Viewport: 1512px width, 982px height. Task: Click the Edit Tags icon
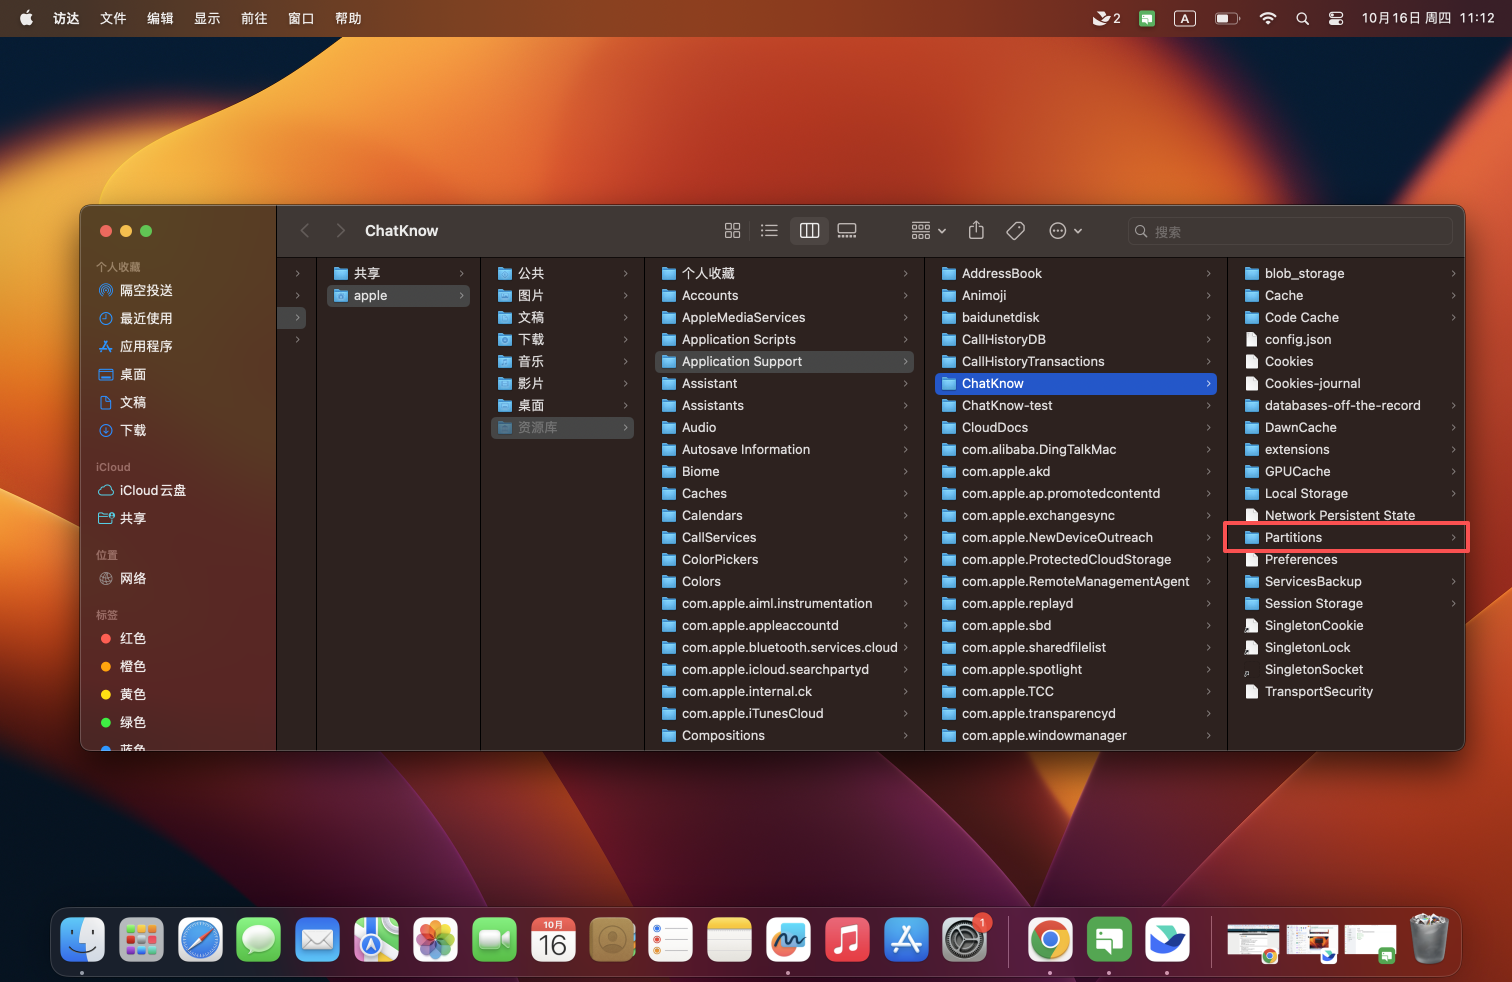tap(1015, 231)
